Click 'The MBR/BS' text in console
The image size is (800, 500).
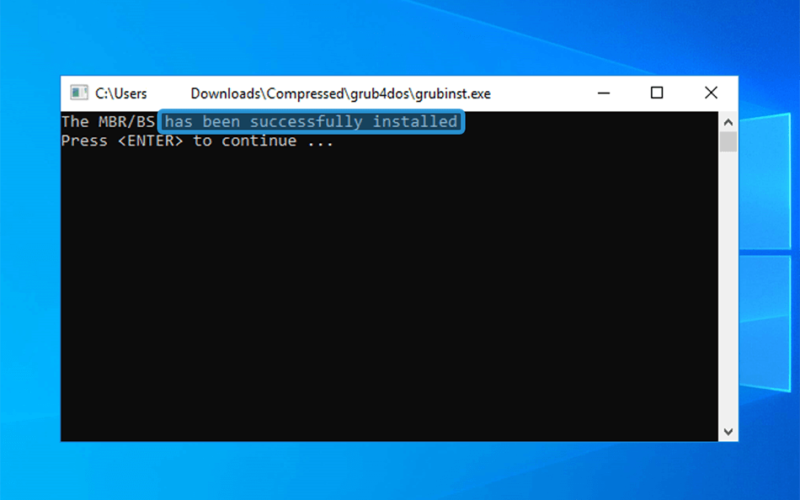[x=108, y=121]
